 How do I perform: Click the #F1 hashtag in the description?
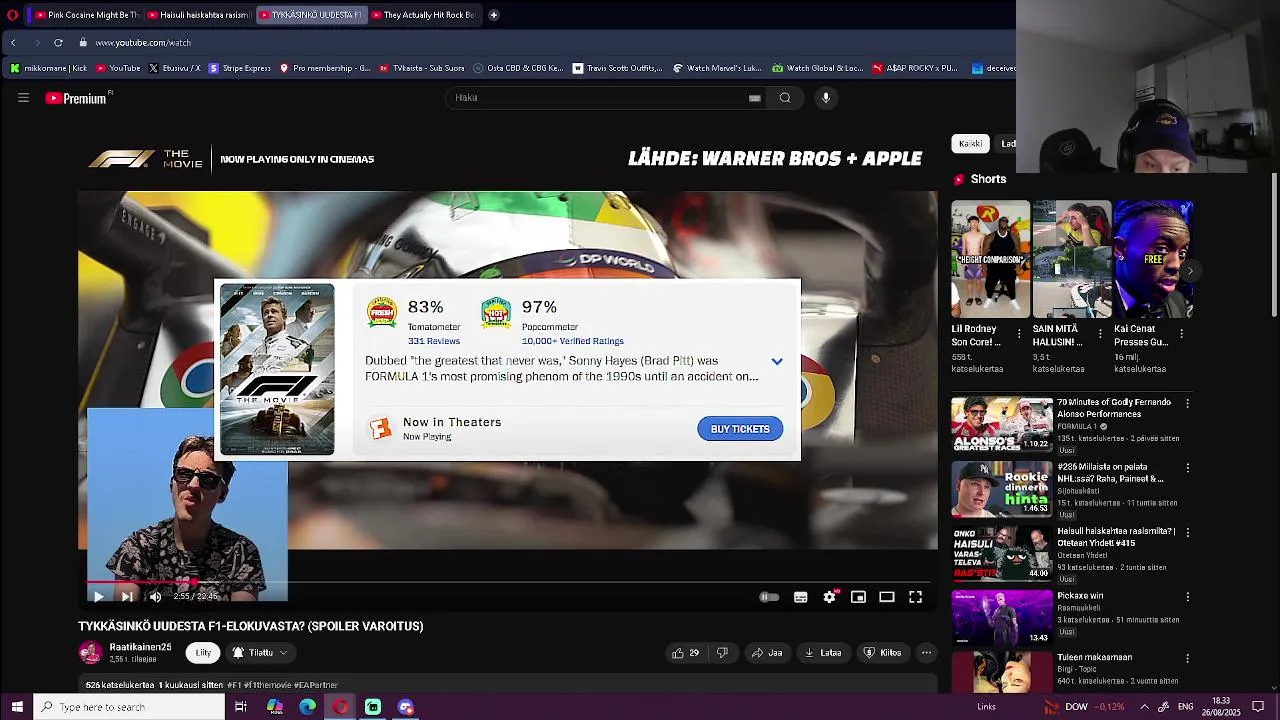(x=234, y=685)
